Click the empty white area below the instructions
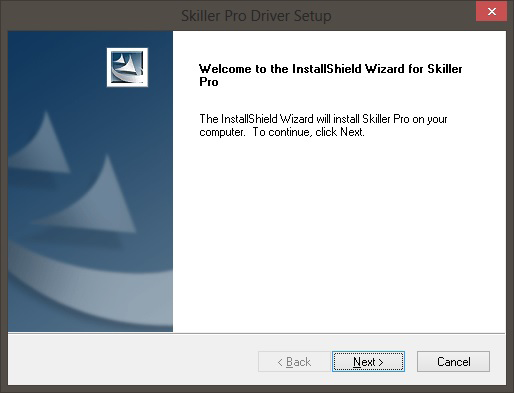514x393 pixels. click(x=339, y=233)
